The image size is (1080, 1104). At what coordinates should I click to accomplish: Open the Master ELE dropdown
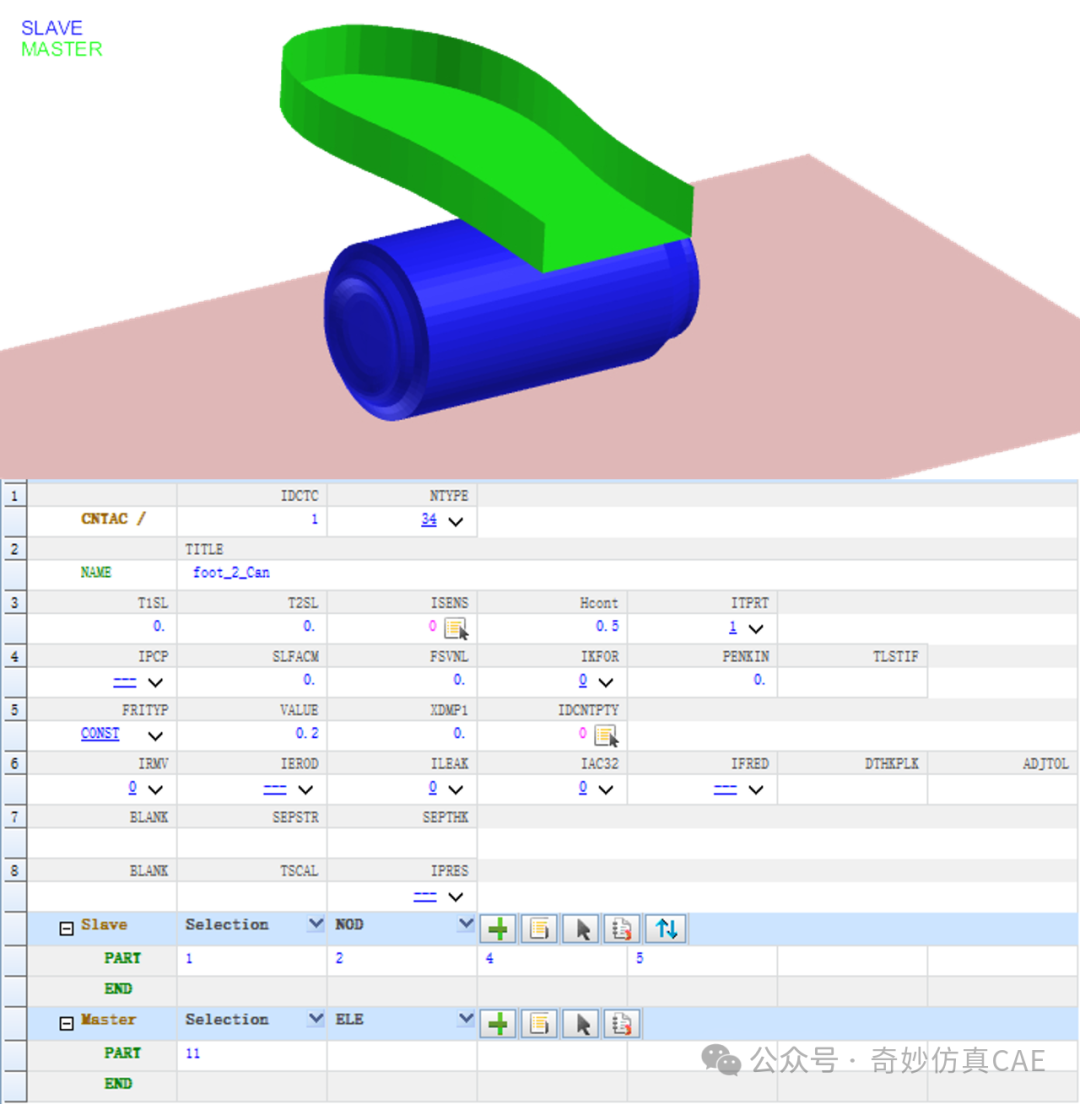[x=466, y=1018]
